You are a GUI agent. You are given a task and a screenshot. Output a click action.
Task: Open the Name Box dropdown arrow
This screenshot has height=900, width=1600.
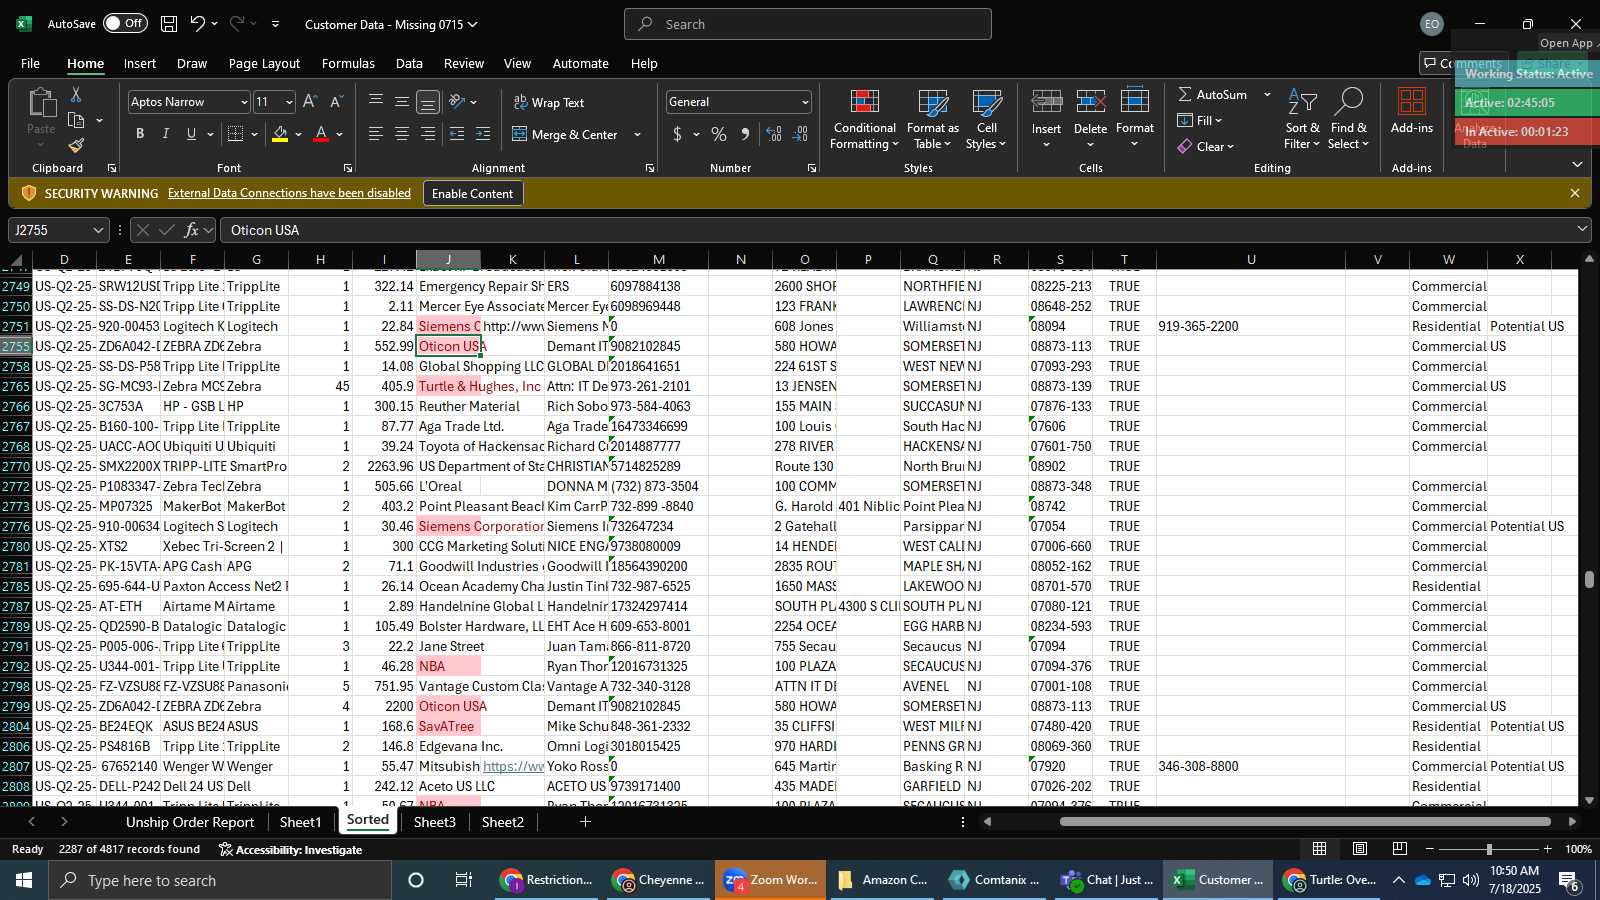click(x=98, y=230)
